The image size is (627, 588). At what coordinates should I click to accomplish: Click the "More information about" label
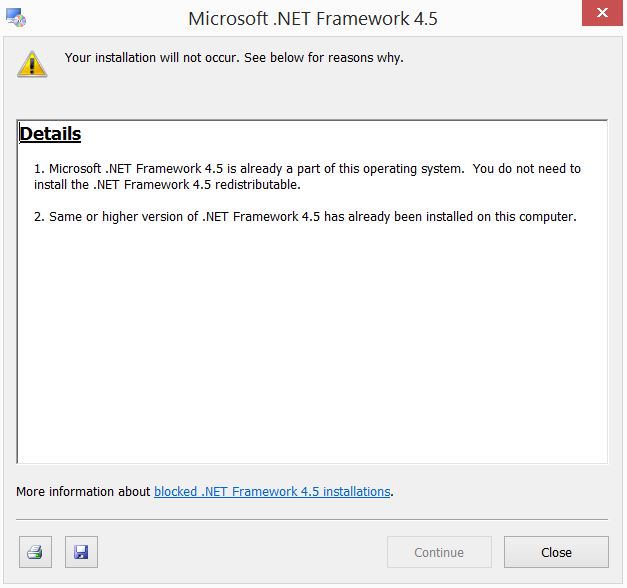84,491
